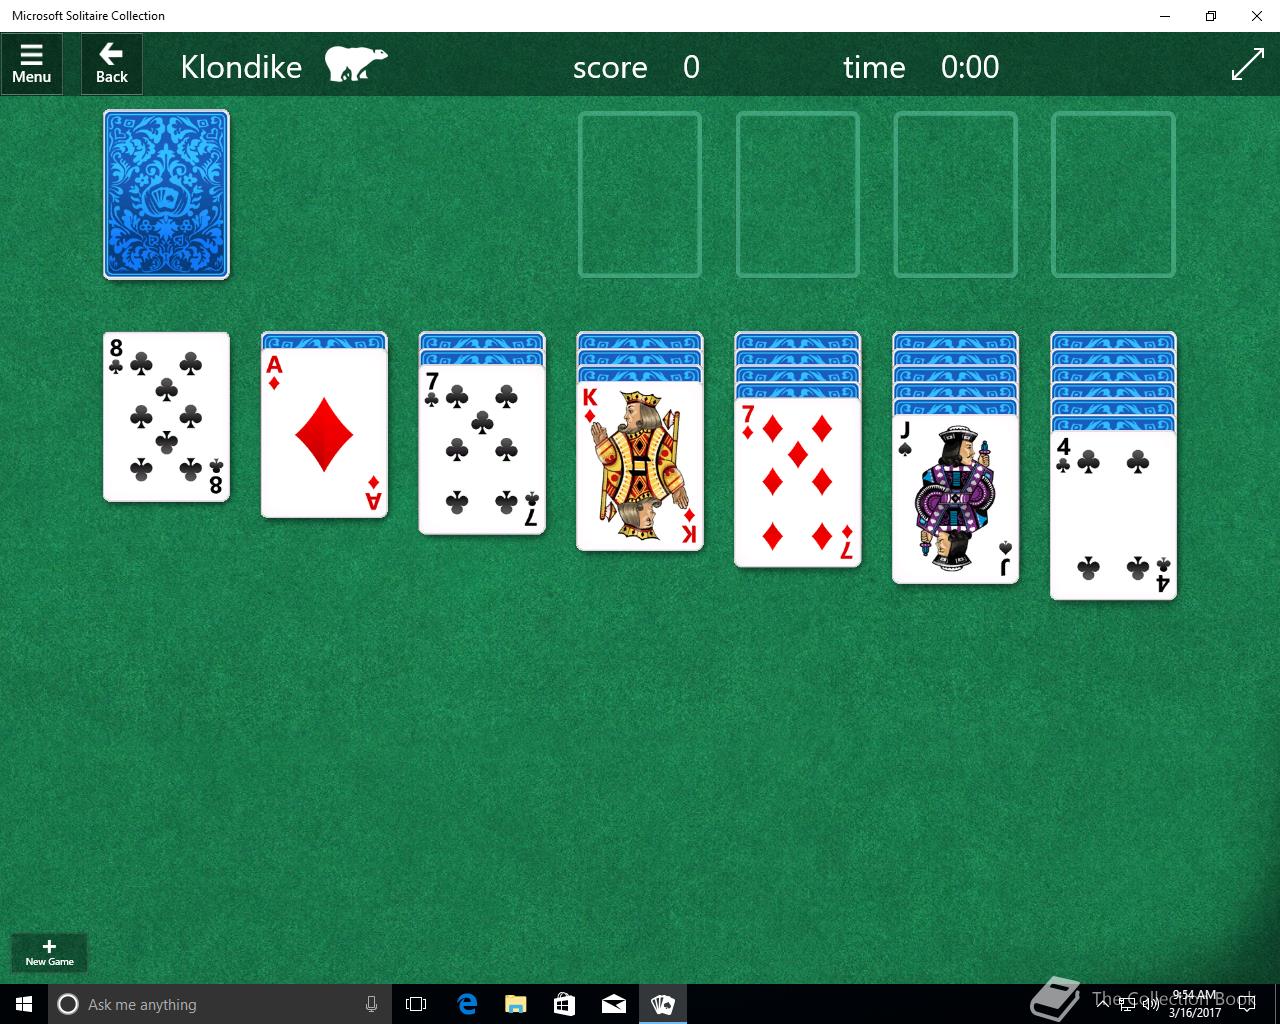The image size is (1280, 1024).
Task: Open File Explorer from taskbar
Action: pyautogui.click(x=515, y=1004)
